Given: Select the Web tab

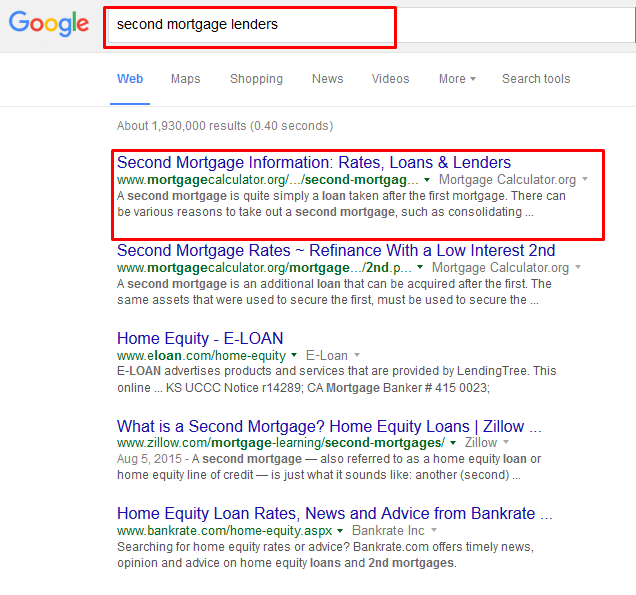Looking at the screenshot, I should pyautogui.click(x=130, y=79).
